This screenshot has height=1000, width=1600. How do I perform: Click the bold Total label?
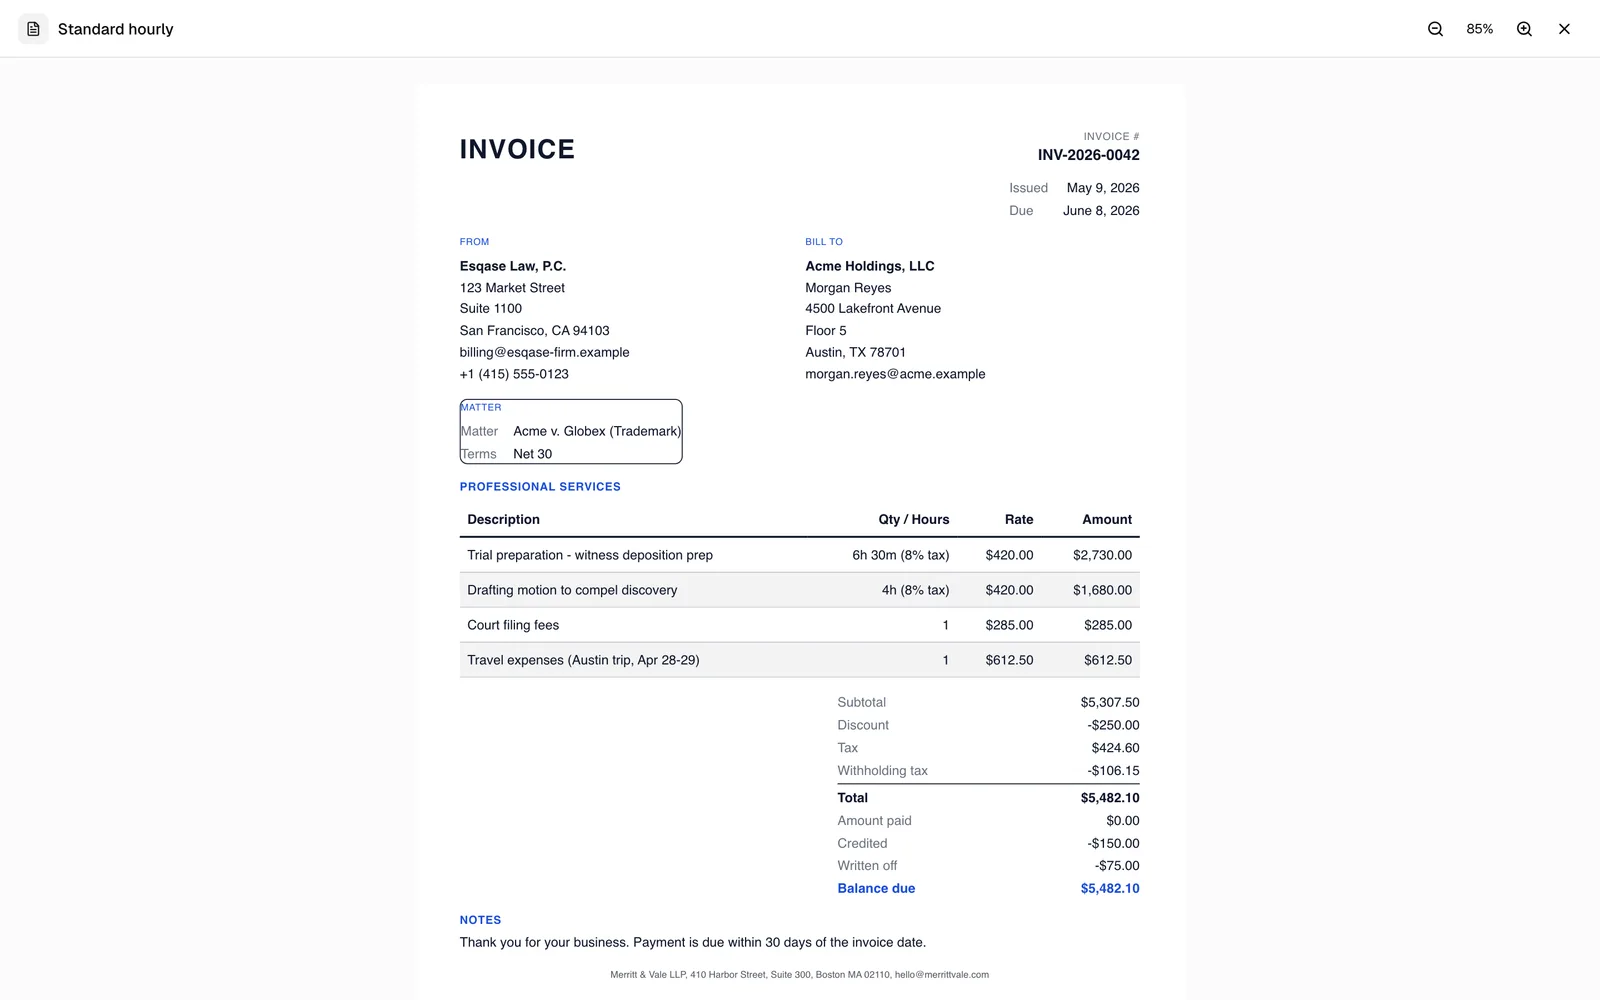pyautogui.click(x=852, y=798)
